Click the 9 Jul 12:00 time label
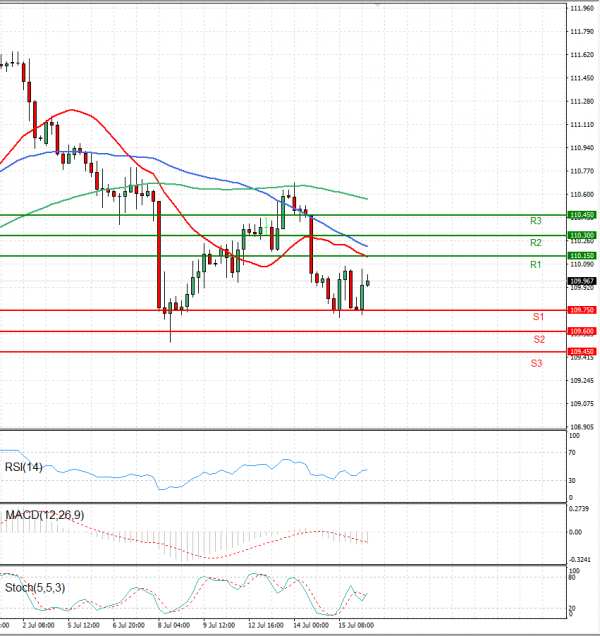600x636 pixels. tap(219, 625)
